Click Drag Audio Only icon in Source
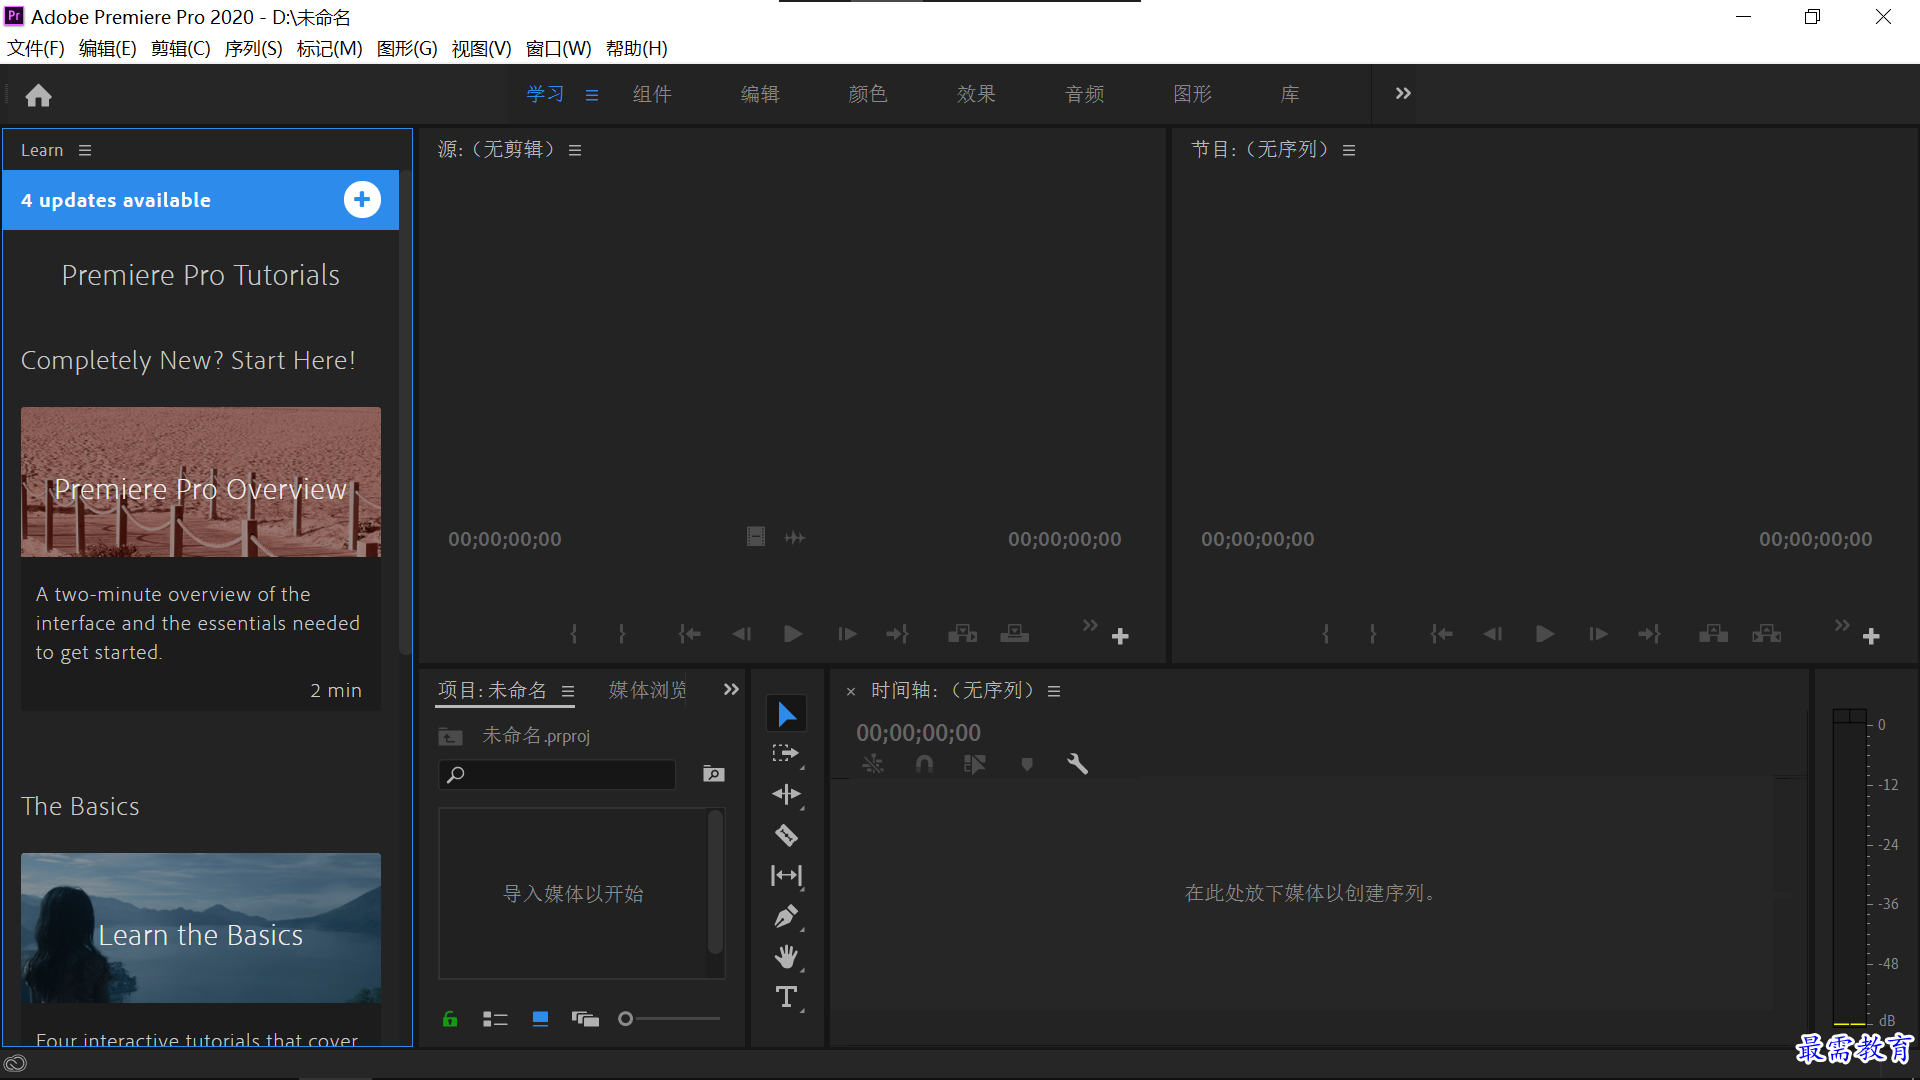The width and height of the screenshot is (1920, 1080). pyautogui.click(x=795, y=537)
